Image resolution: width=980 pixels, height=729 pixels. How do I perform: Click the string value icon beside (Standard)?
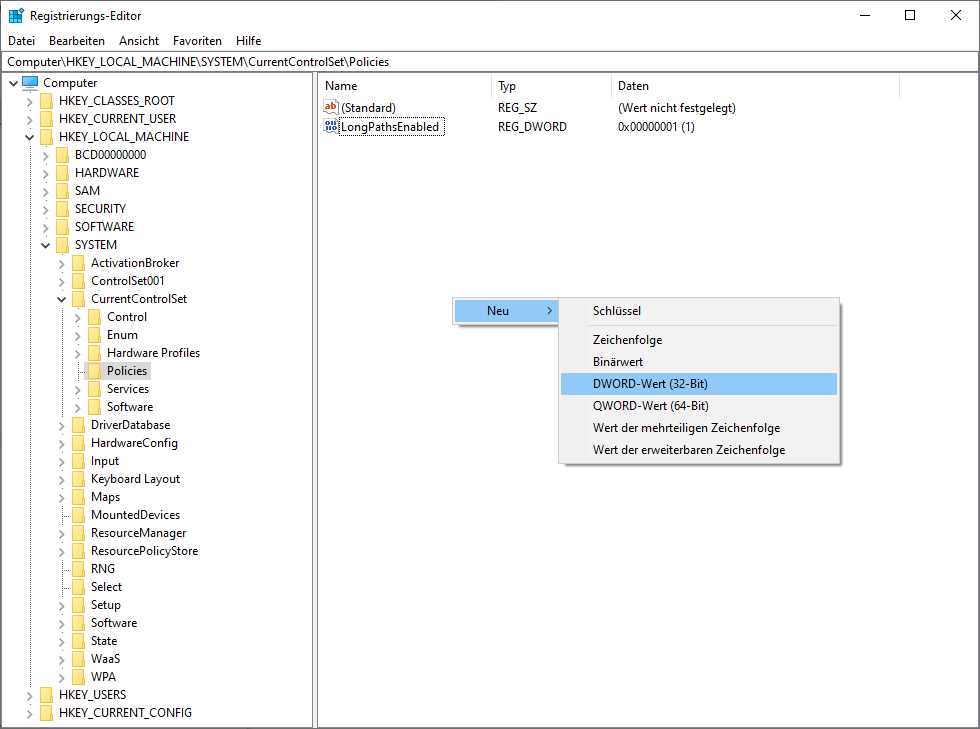pyautogui.click(x=331, y=107)
